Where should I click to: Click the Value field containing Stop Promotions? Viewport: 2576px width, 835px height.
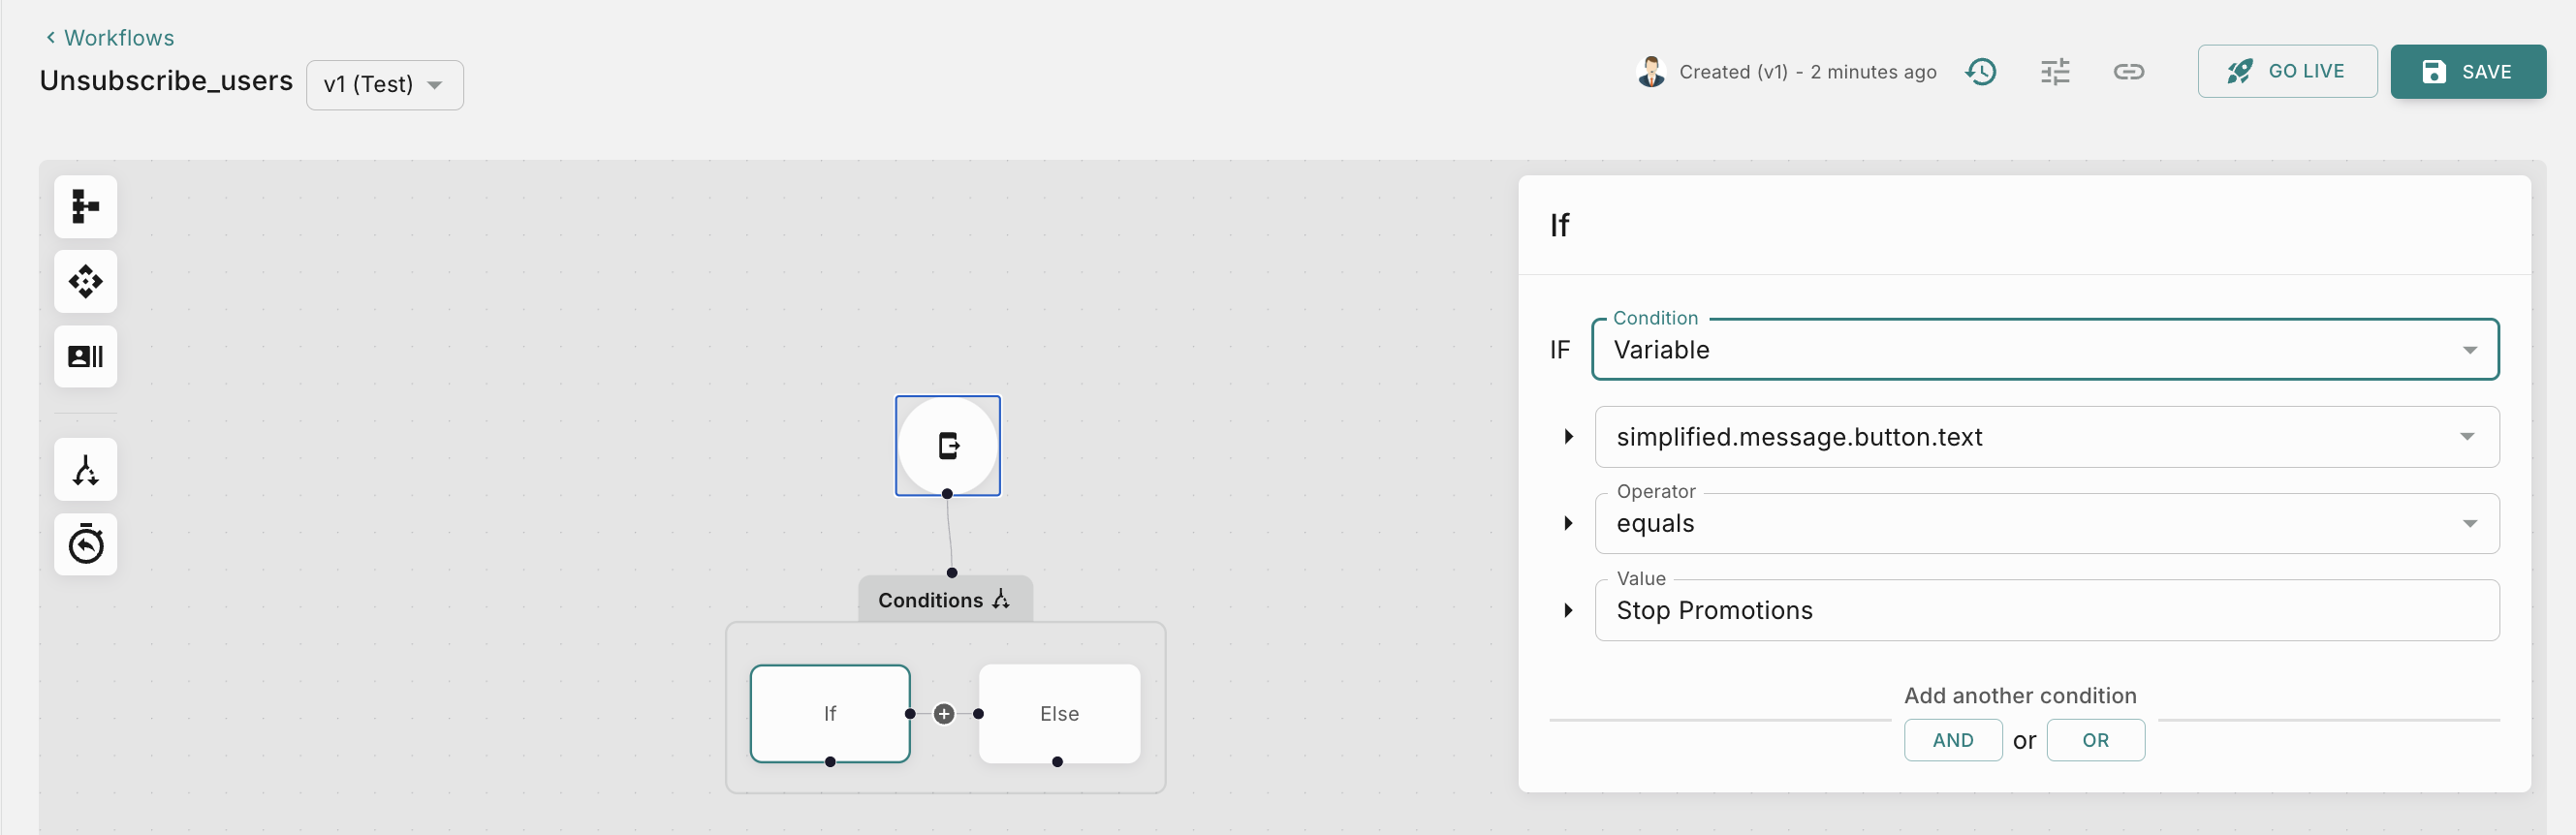pos(2046,611)
